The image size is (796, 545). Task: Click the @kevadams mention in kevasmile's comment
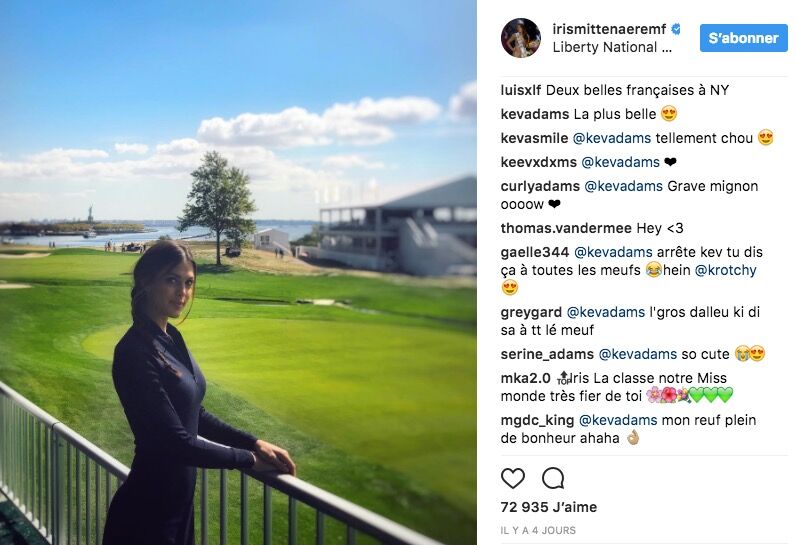point(612,138)
